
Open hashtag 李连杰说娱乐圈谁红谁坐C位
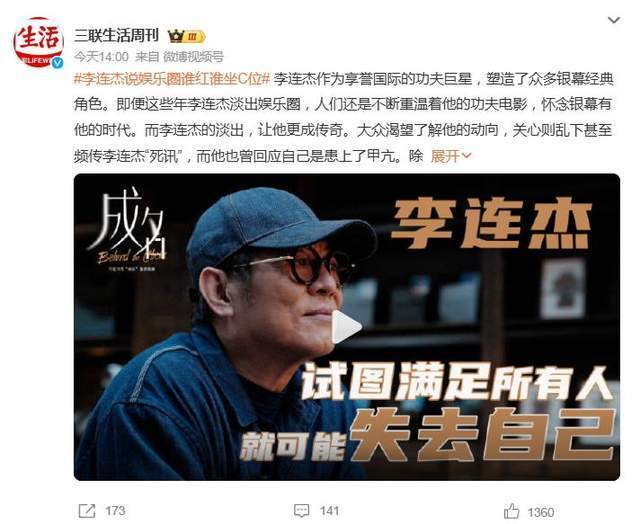tap(172, 79)
